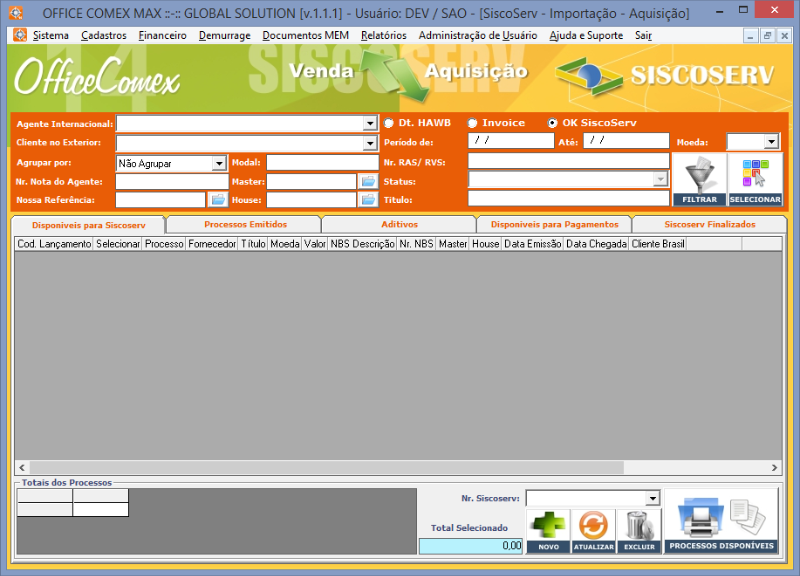Screen dimensions: 800x576
Task: Click the Nossa Referência input field
Action: (x=161, y=200)
